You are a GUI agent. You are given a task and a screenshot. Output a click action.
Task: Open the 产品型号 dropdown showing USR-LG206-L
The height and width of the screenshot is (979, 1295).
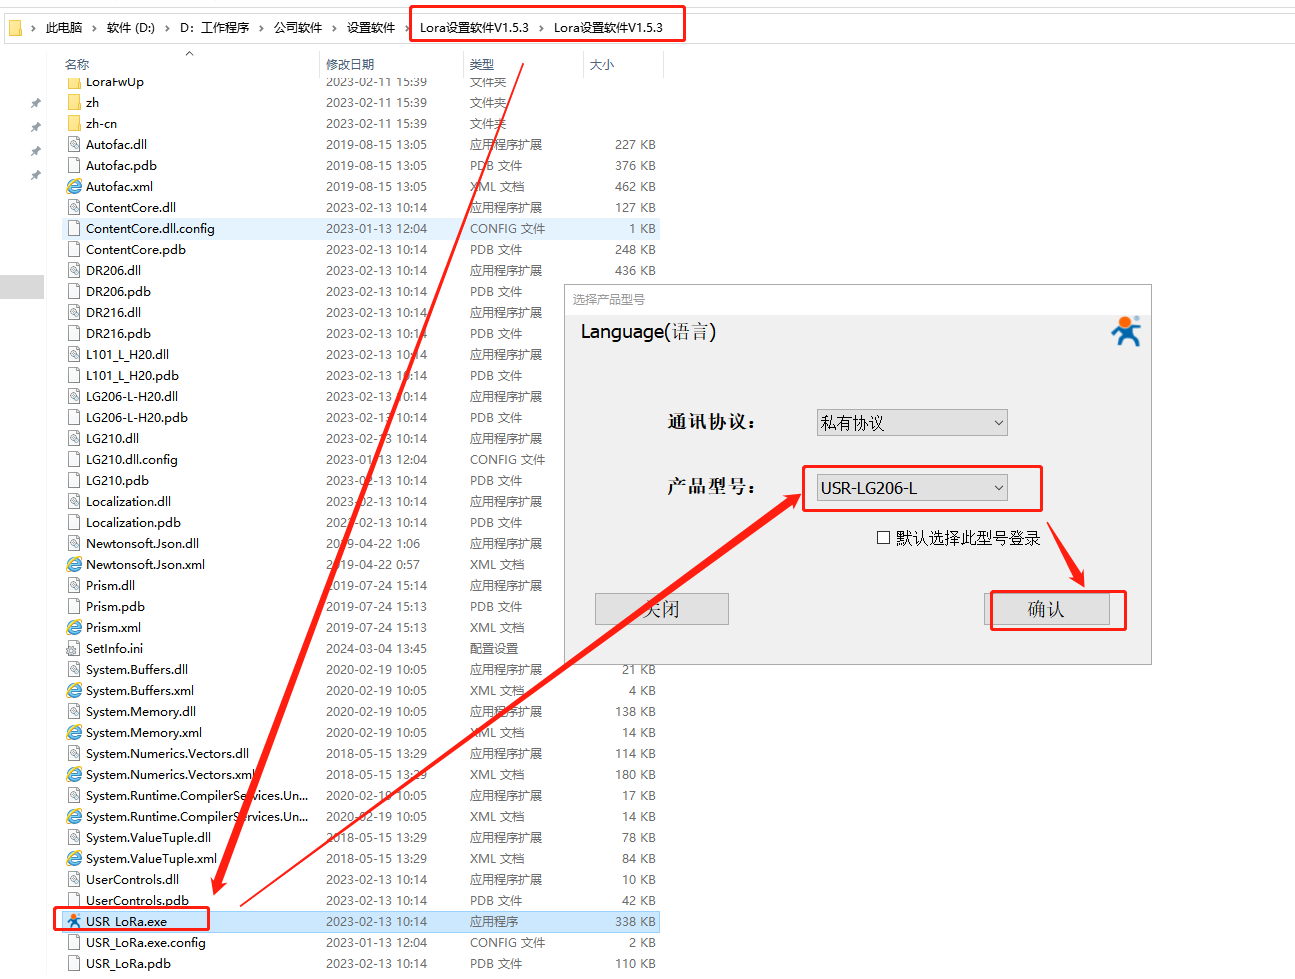coord(912,488)
